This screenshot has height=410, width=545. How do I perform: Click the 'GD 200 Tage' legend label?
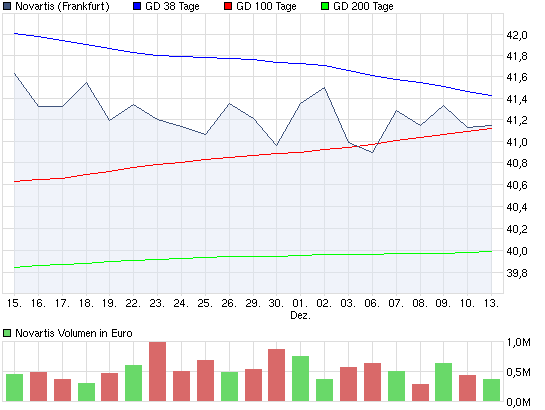pyautogui.click(x=363, y=6)
